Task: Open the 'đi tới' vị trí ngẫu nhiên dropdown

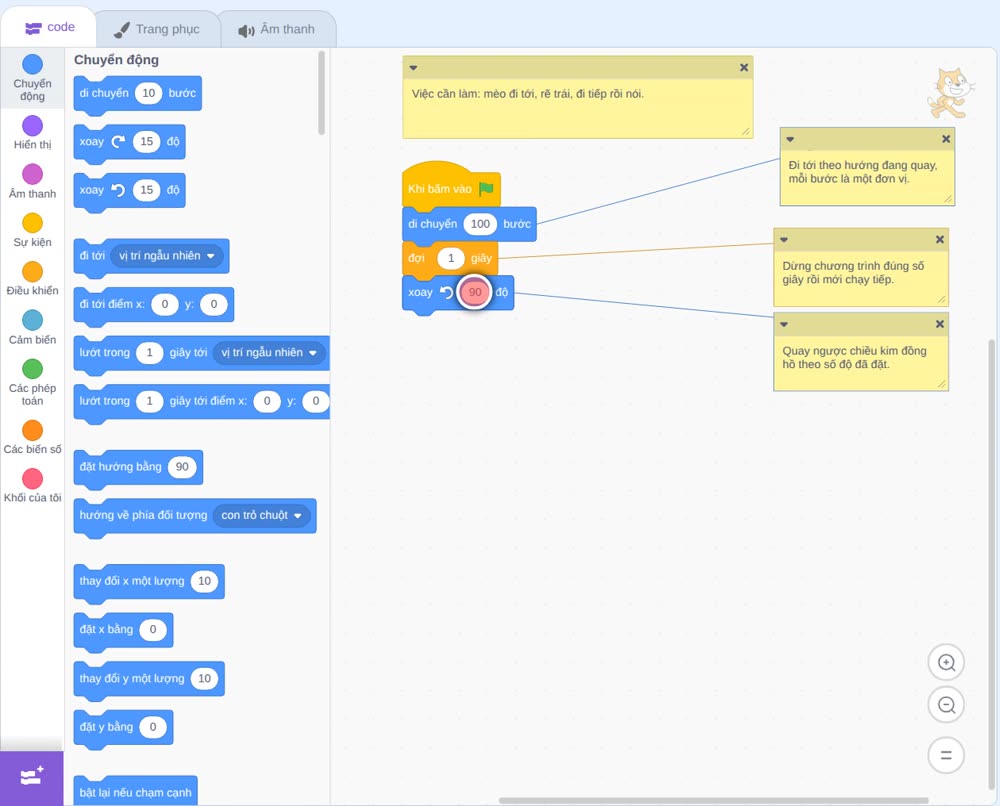Action: coord(167,256)
